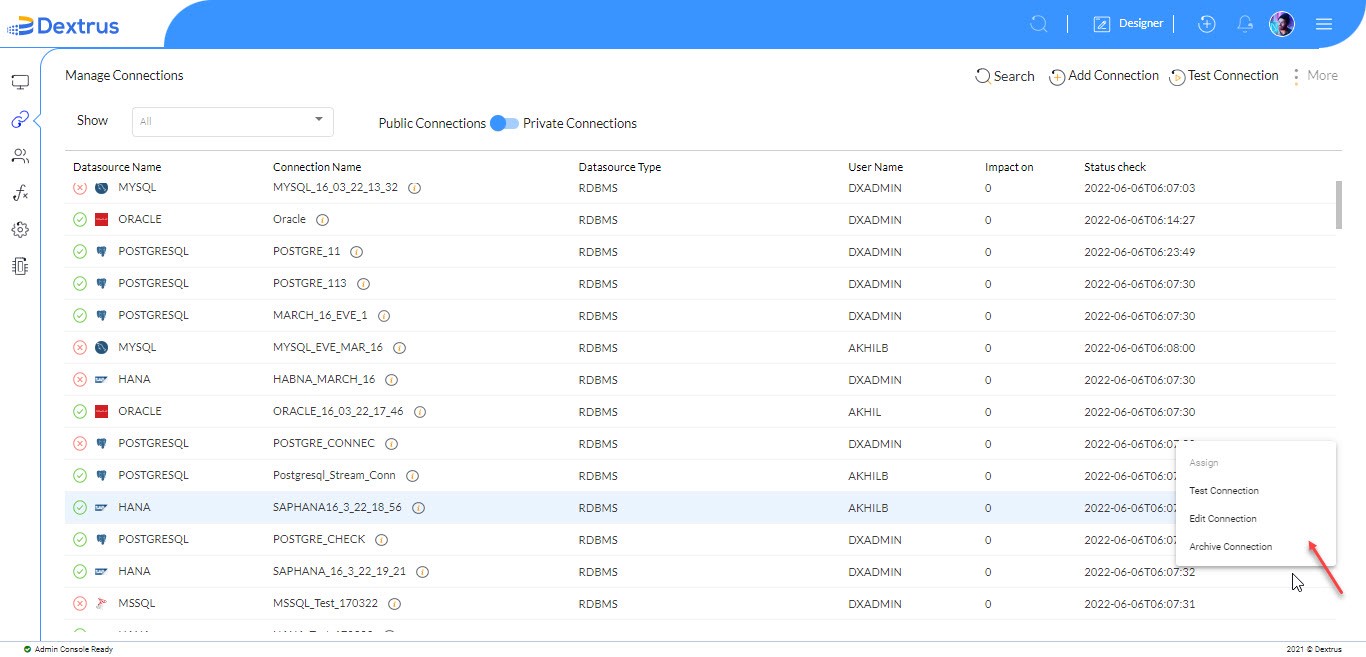Image resolution: width=1366 pixels, height=657 pixels.
Task: Open the hamburger menu
Action: pos(1324,24)
